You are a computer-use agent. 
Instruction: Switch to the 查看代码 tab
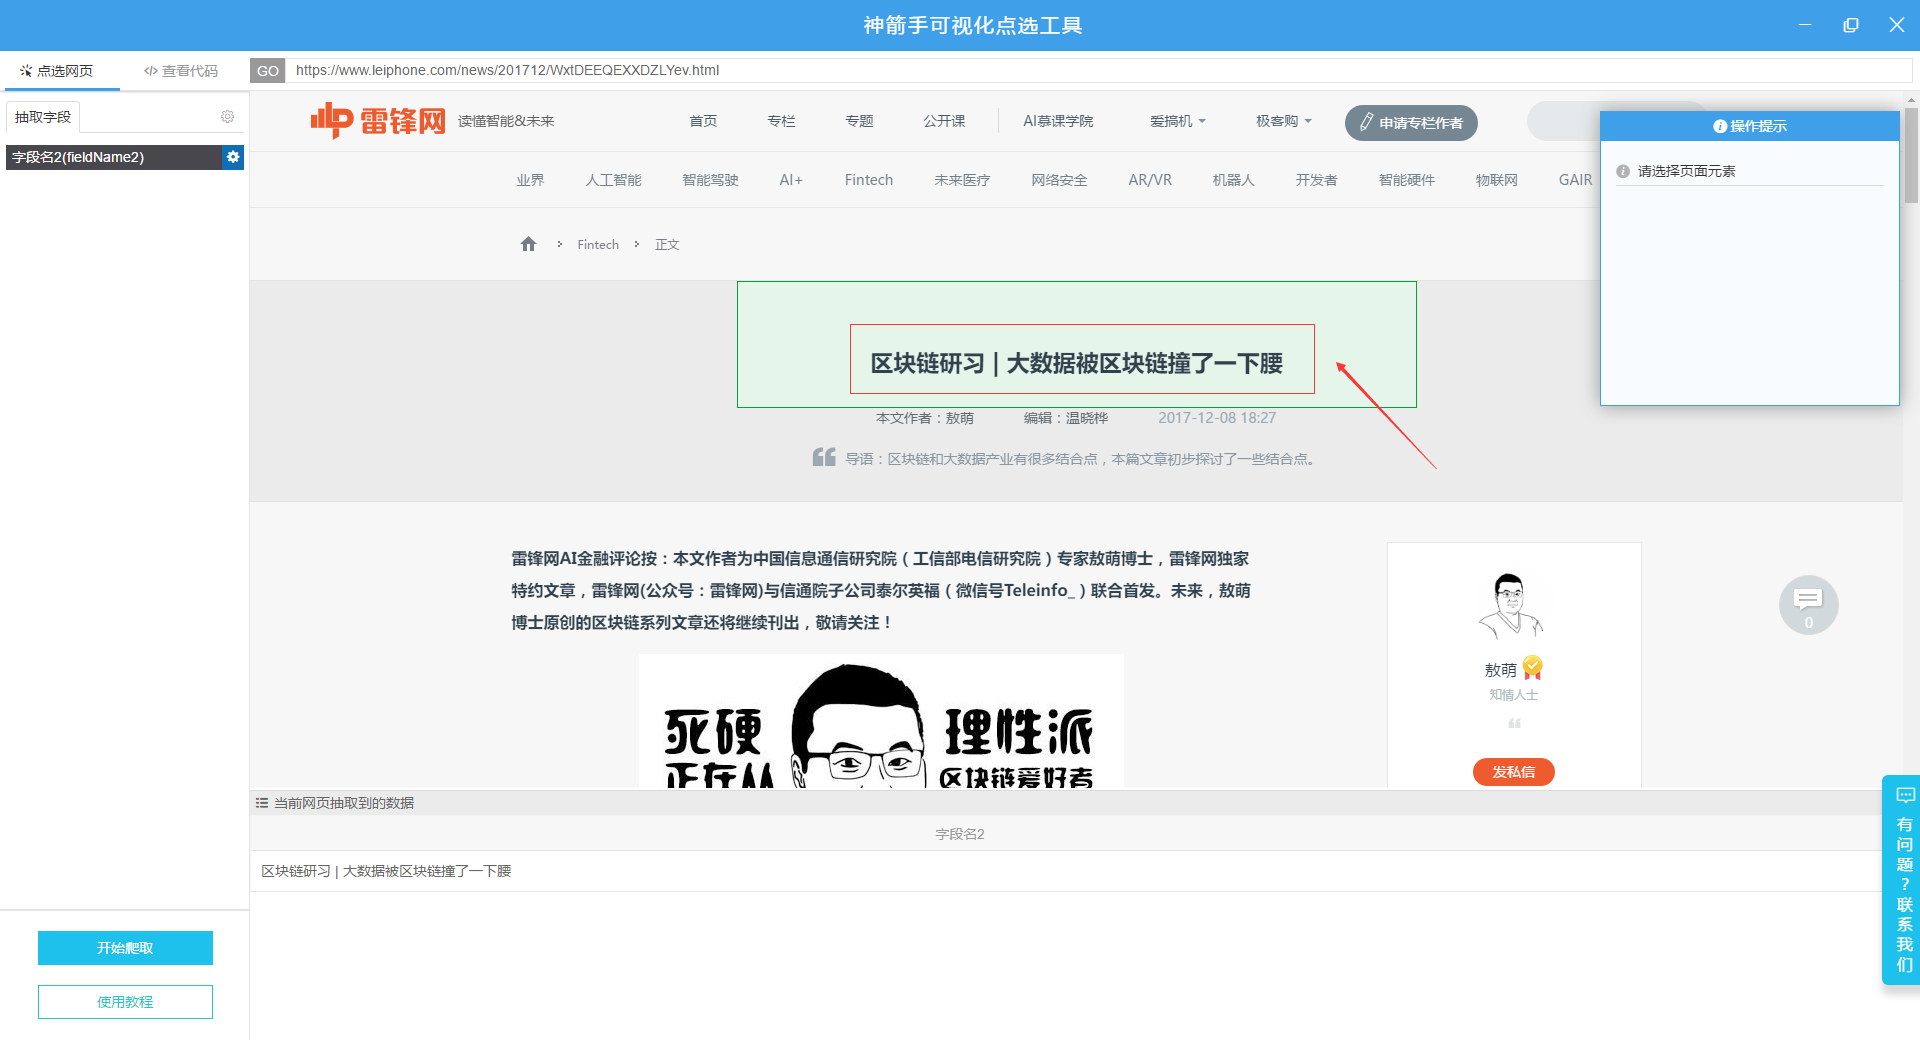tap(181, 71)
